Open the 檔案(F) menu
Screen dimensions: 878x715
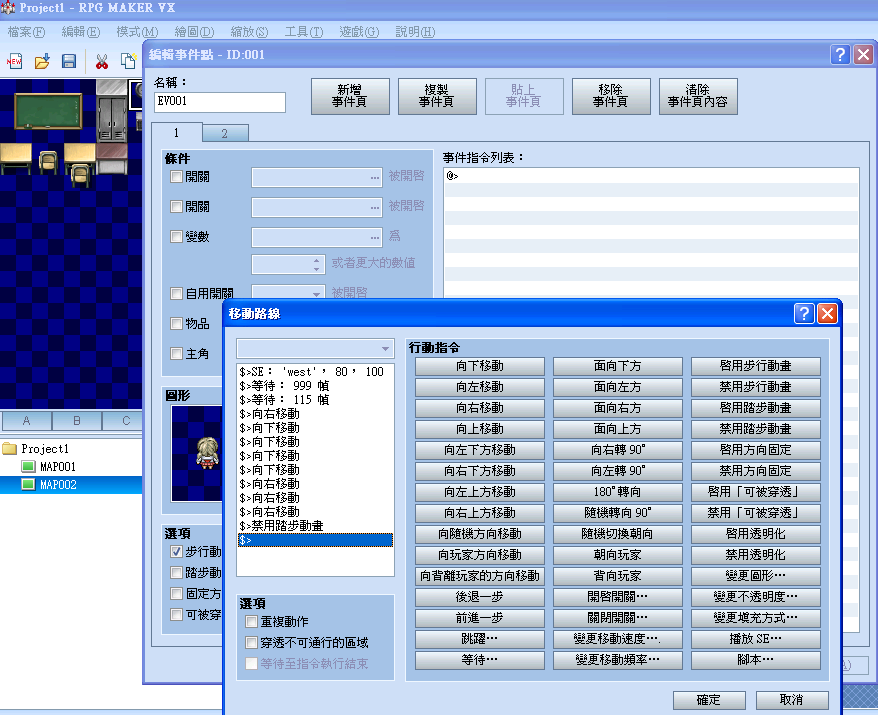click(26, 32)
